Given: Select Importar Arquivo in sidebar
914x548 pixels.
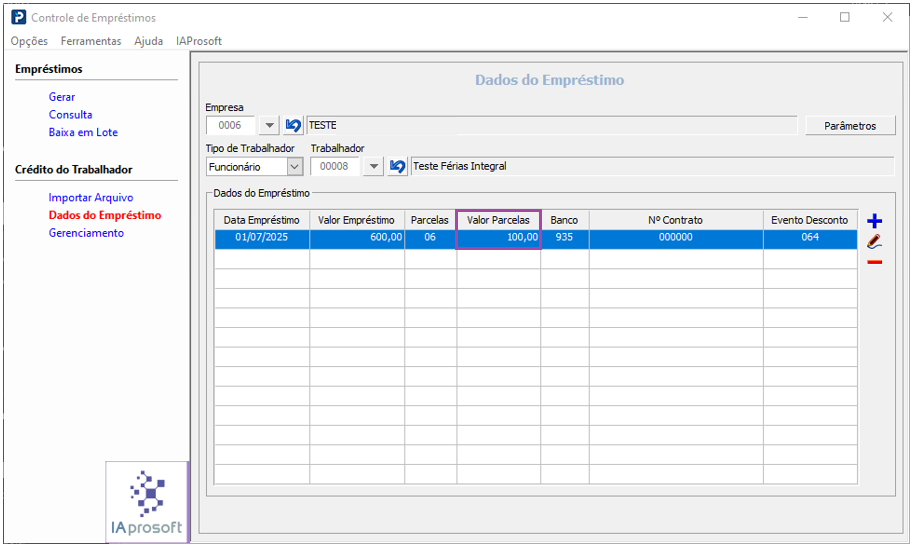Looking at the screenshot, I should pyautogui.click(x=90, y=198).
